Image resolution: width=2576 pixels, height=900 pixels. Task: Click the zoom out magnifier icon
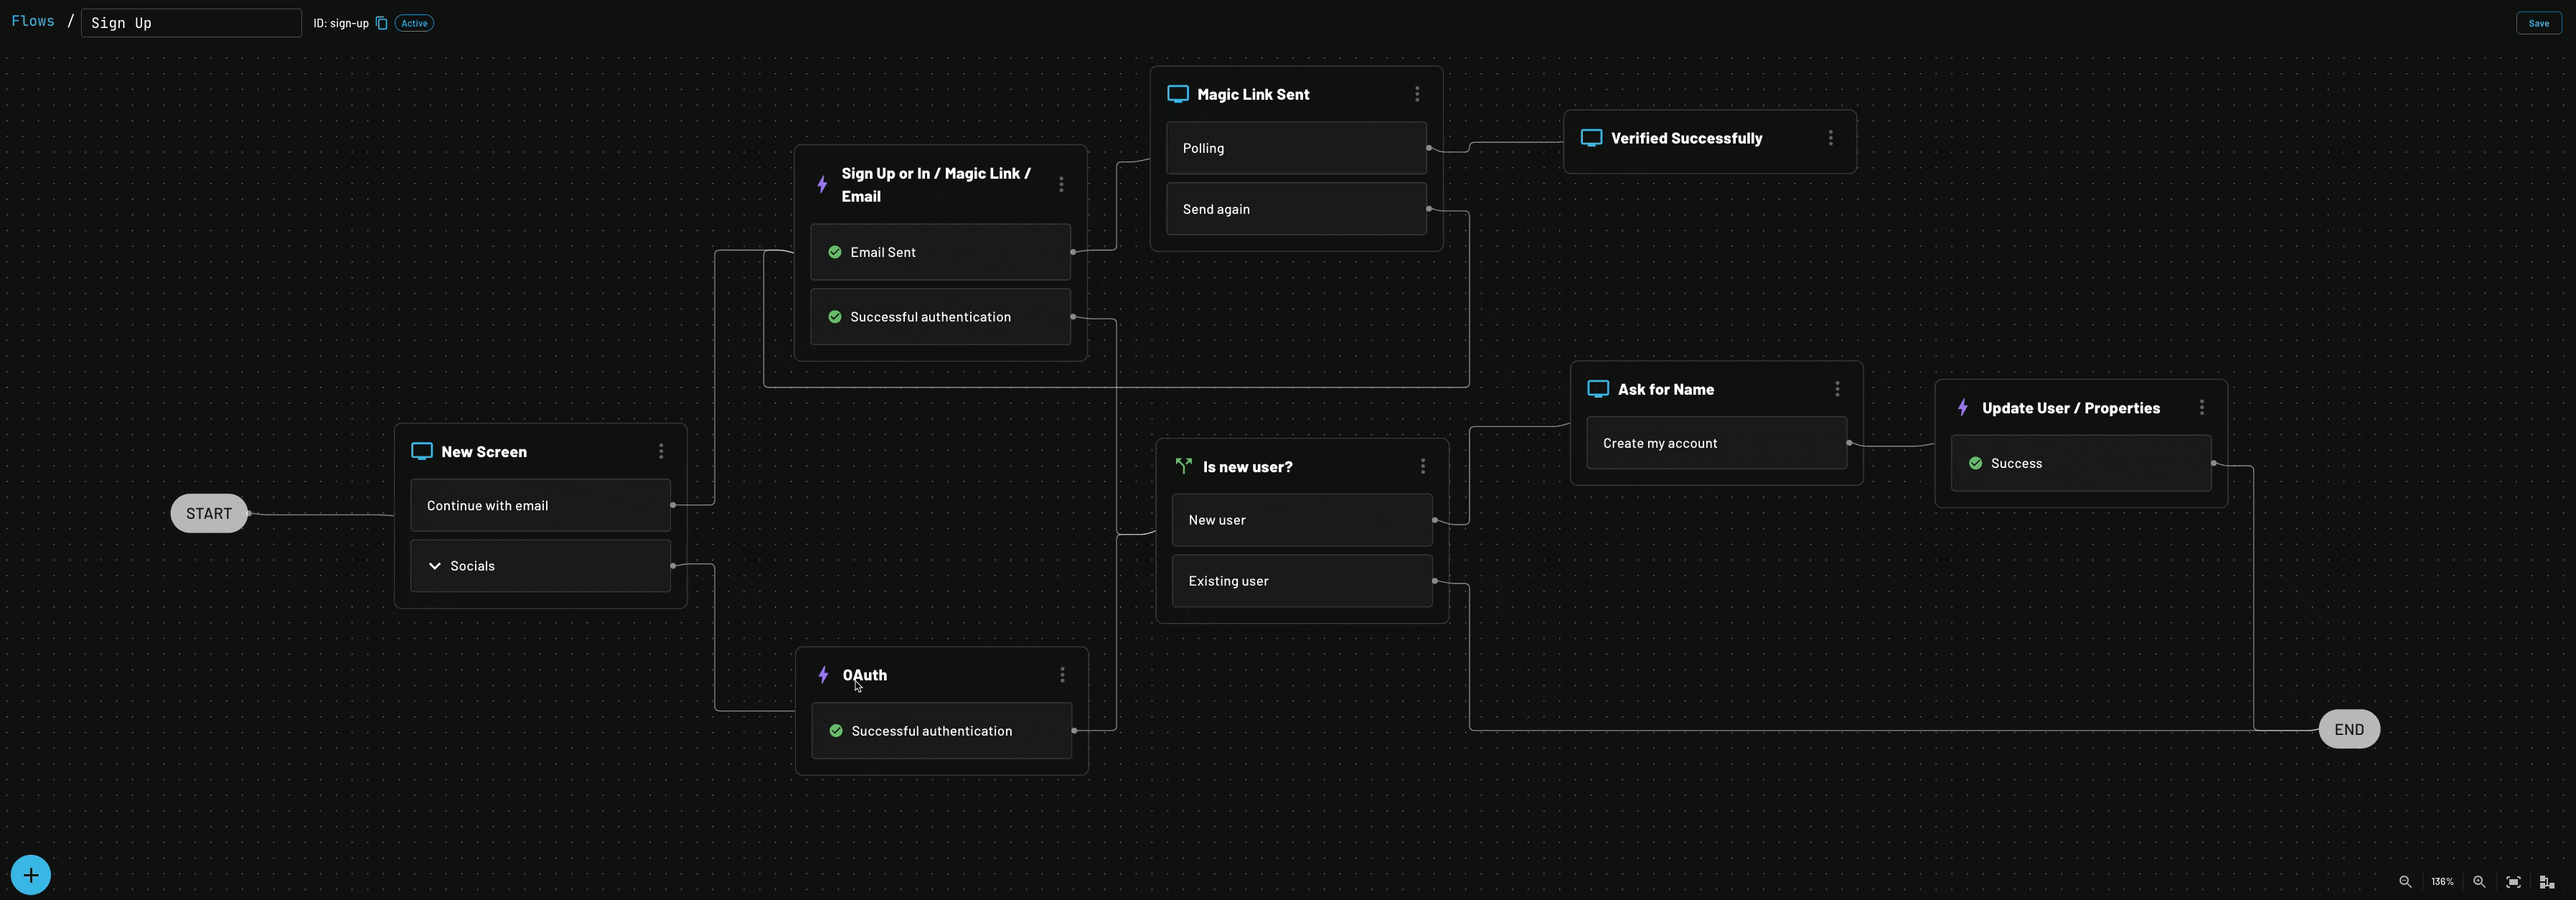pos(2405,881)
